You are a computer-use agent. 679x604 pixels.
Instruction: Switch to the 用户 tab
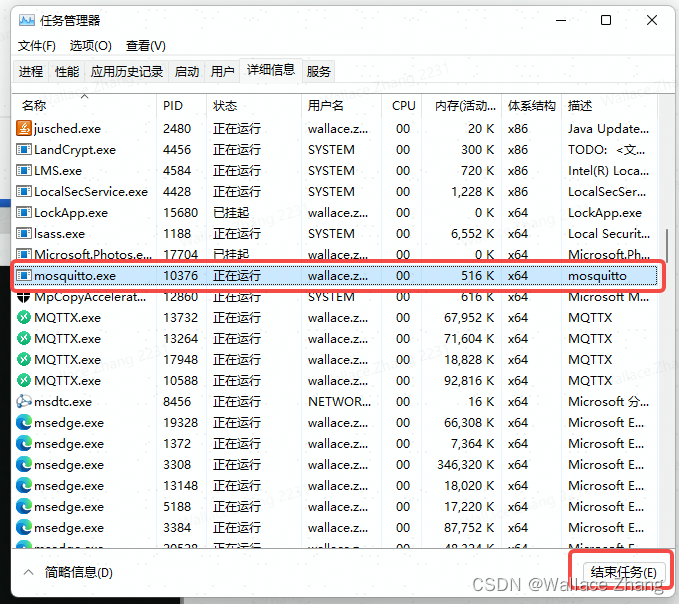pyautogui.click(x=222, y=71)
